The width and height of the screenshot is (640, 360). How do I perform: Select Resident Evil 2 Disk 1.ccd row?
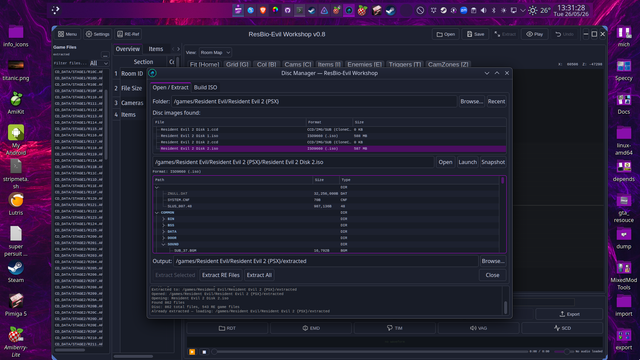(329, 129)
